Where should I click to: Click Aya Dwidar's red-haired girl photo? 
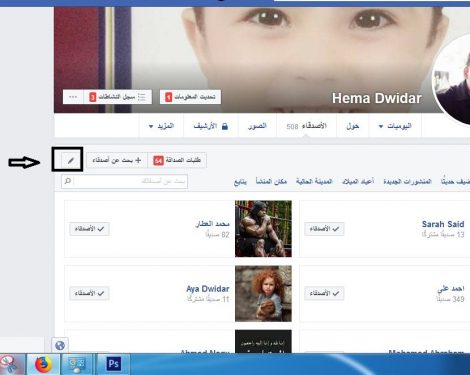[x=263, y=293]
